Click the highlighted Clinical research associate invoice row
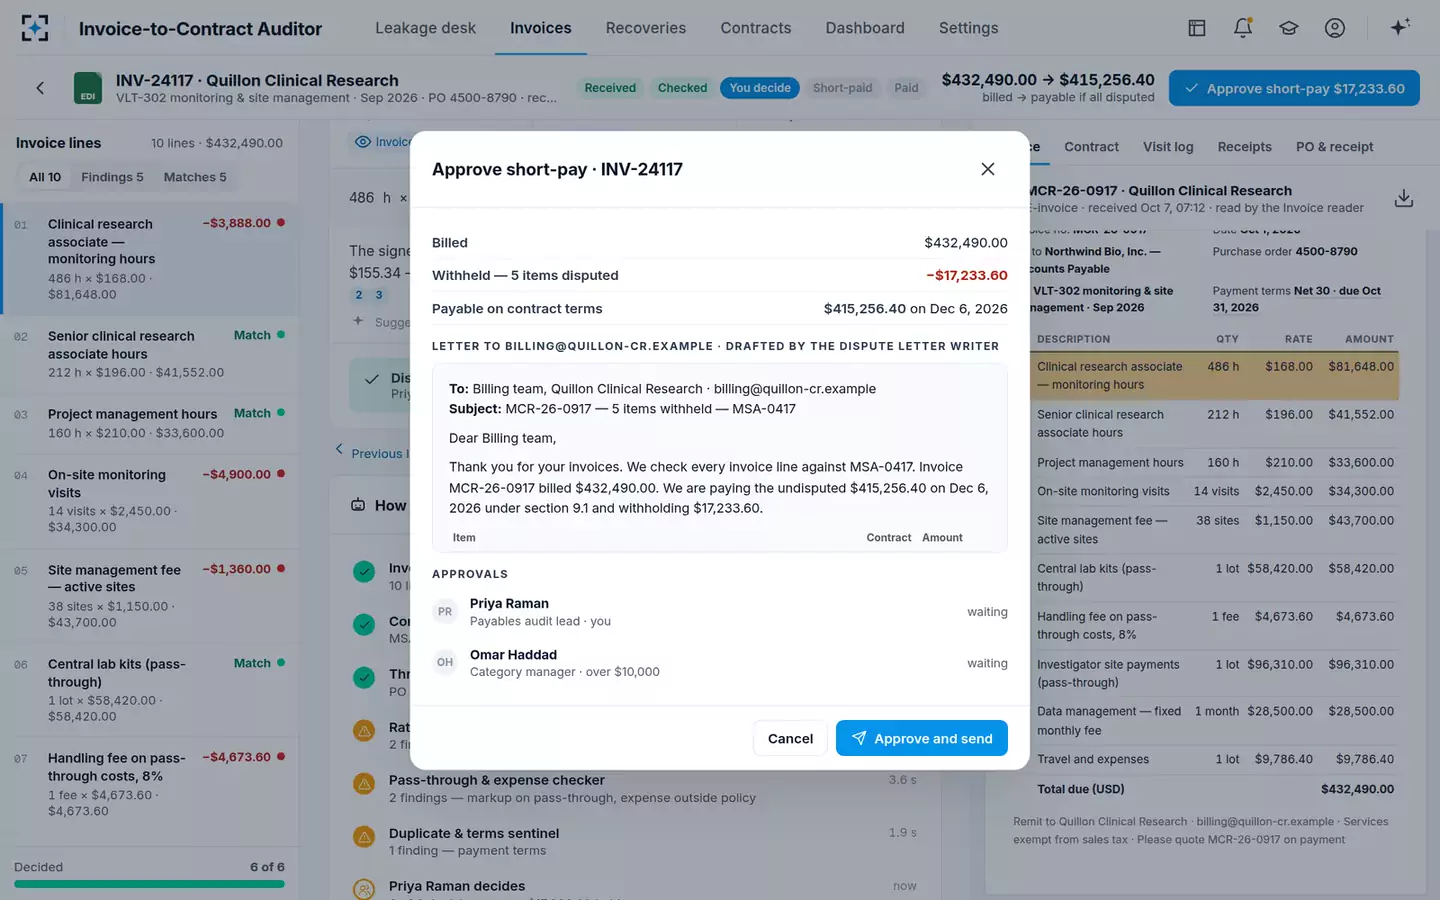The height and width of the screenshot is (900, 1440). click(x=1214, y=376)
